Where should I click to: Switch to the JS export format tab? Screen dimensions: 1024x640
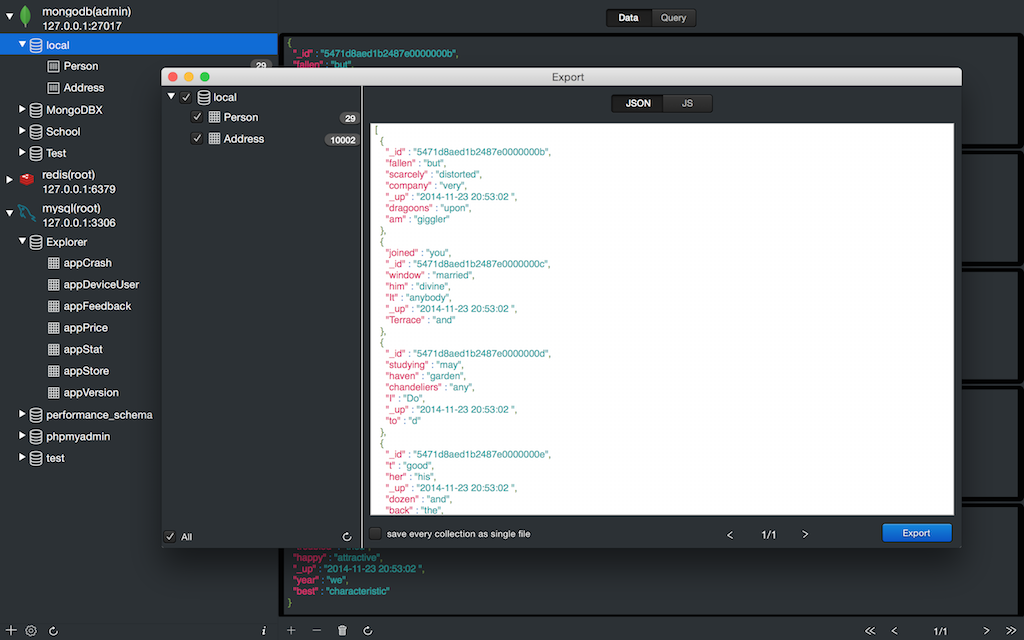(x=687, y=103)
